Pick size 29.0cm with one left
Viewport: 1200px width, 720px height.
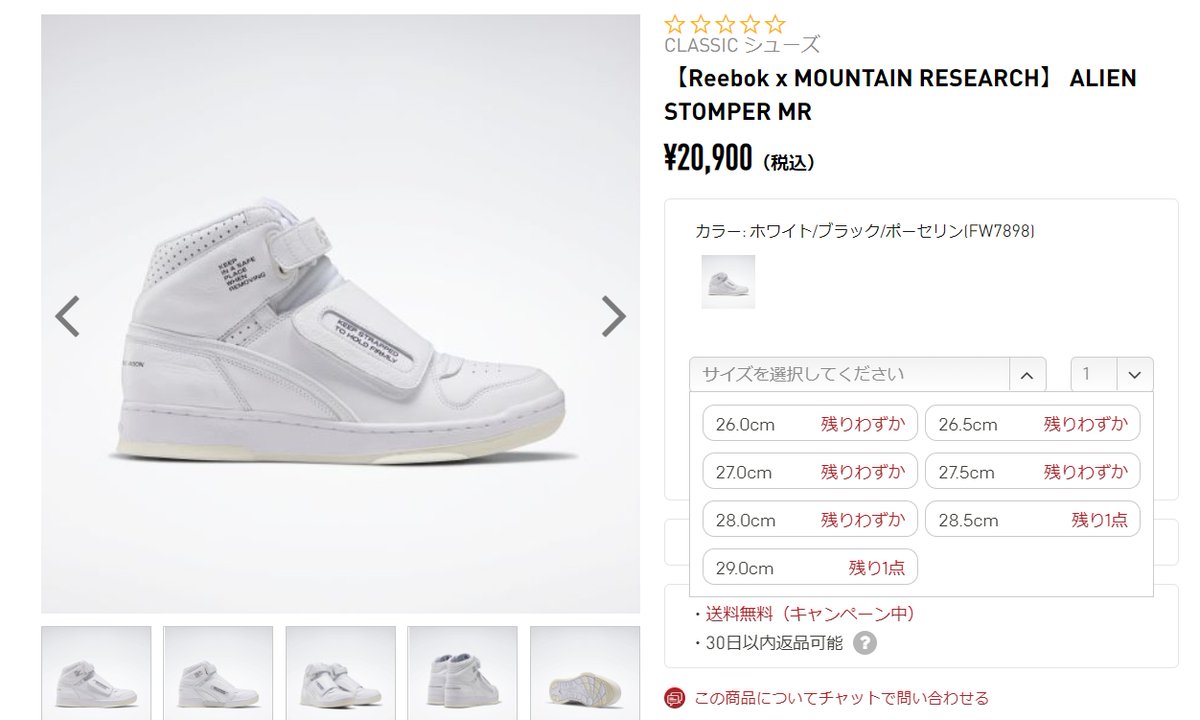click(x=810, y=567)
